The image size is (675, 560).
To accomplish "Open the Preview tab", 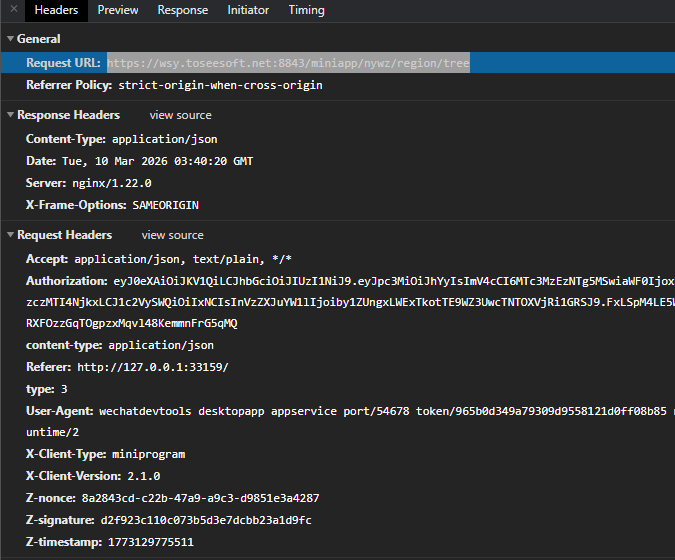I will coord(118,10).
